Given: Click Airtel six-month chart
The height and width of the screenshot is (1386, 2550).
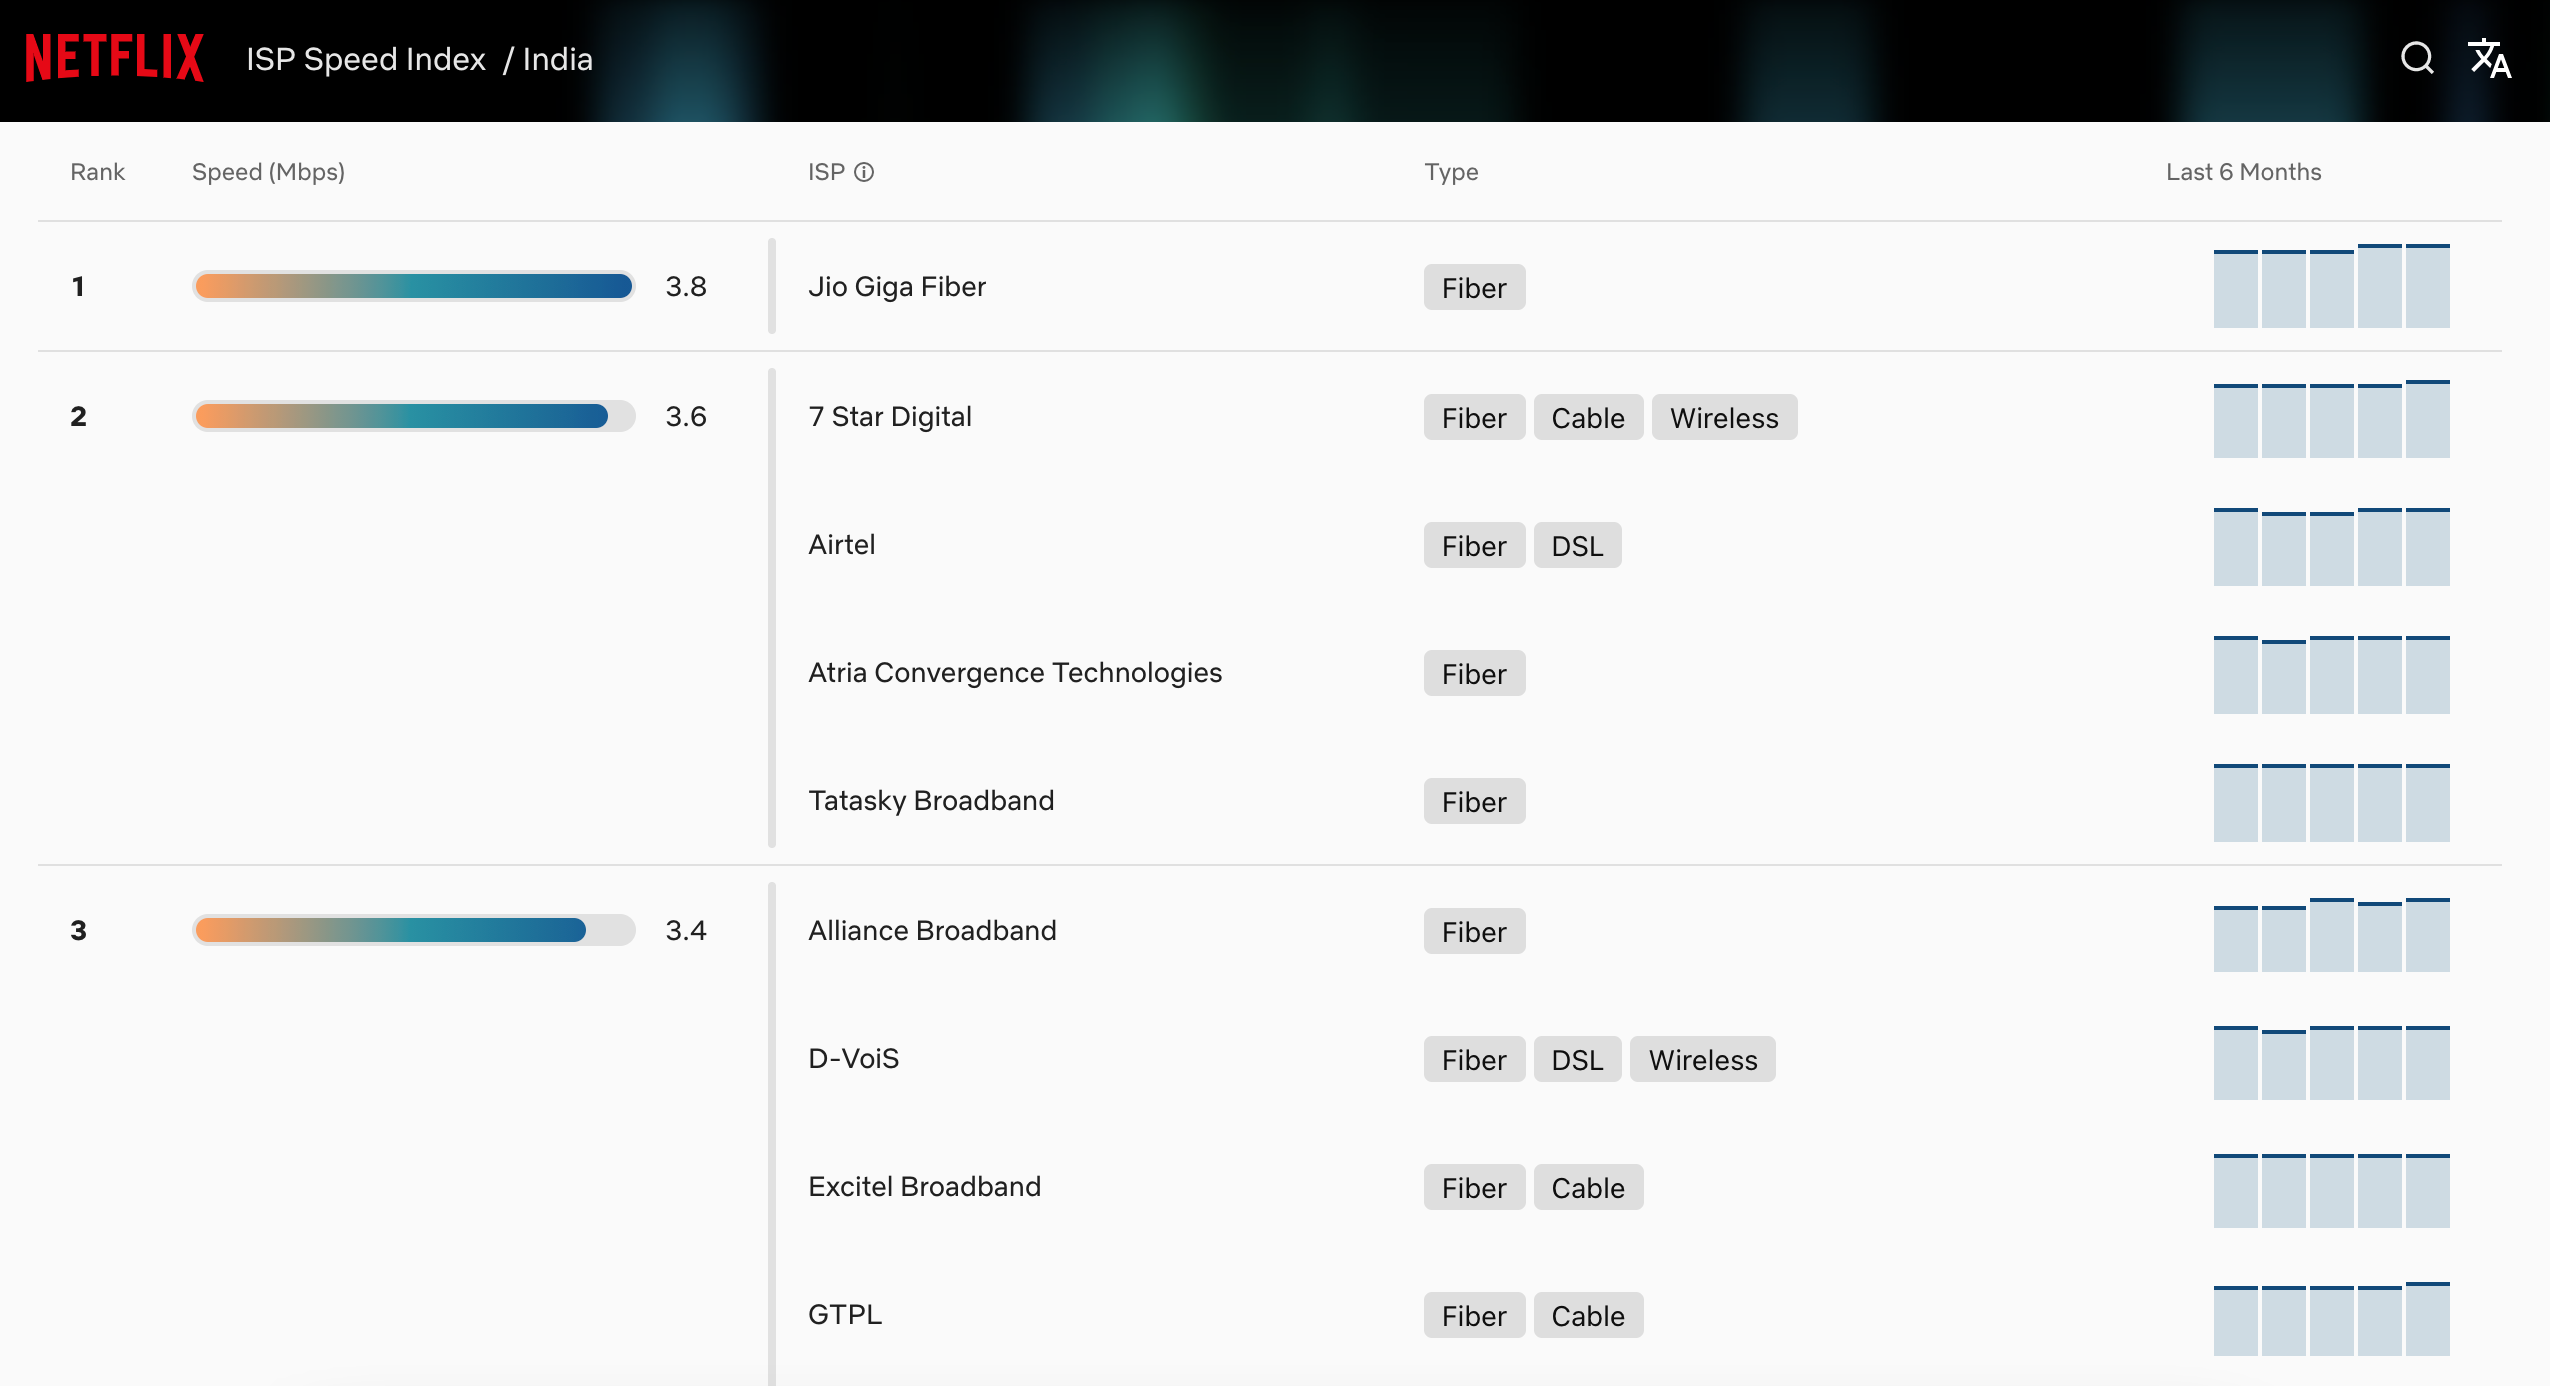Looking at the screenshot, I should point(2331,547).
